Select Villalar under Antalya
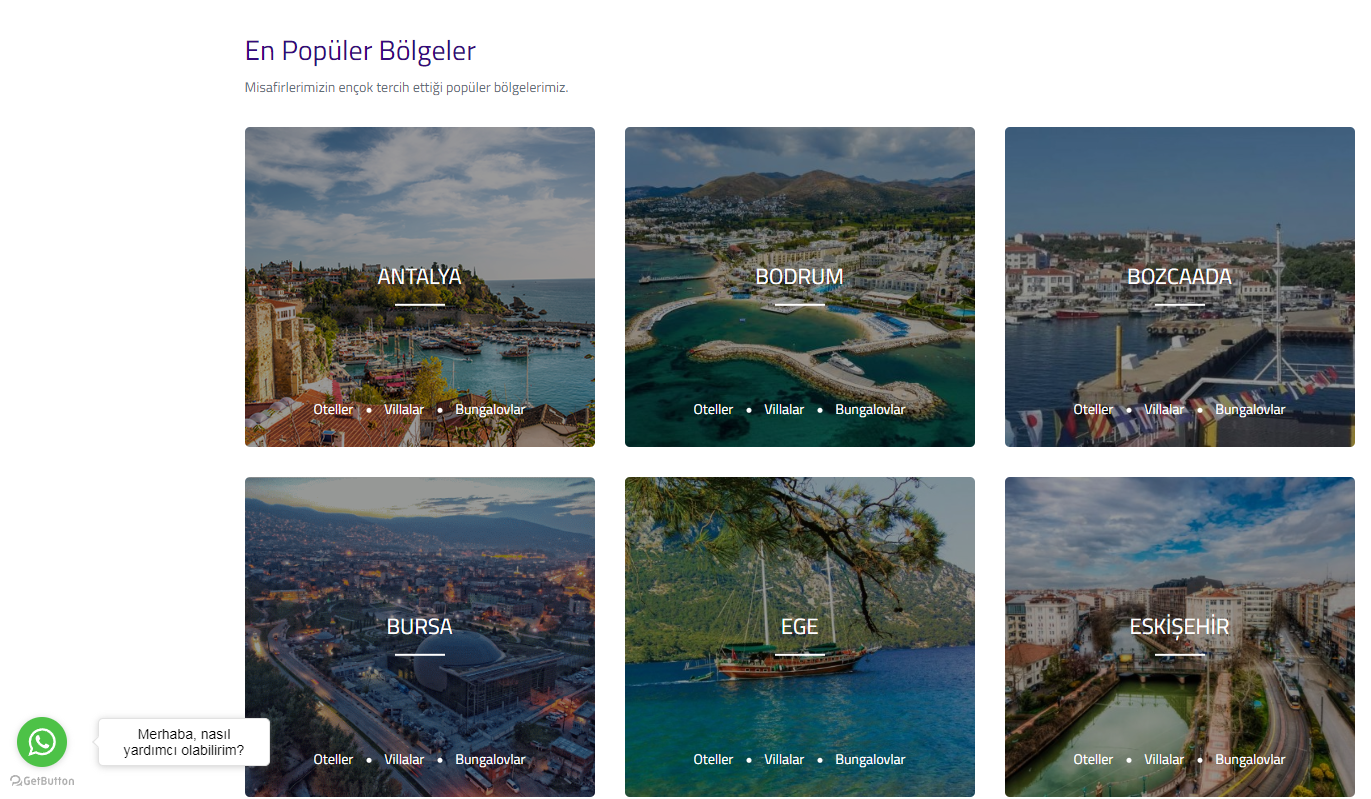Viewport: 1371px width, 799px height. coord(404,409)
